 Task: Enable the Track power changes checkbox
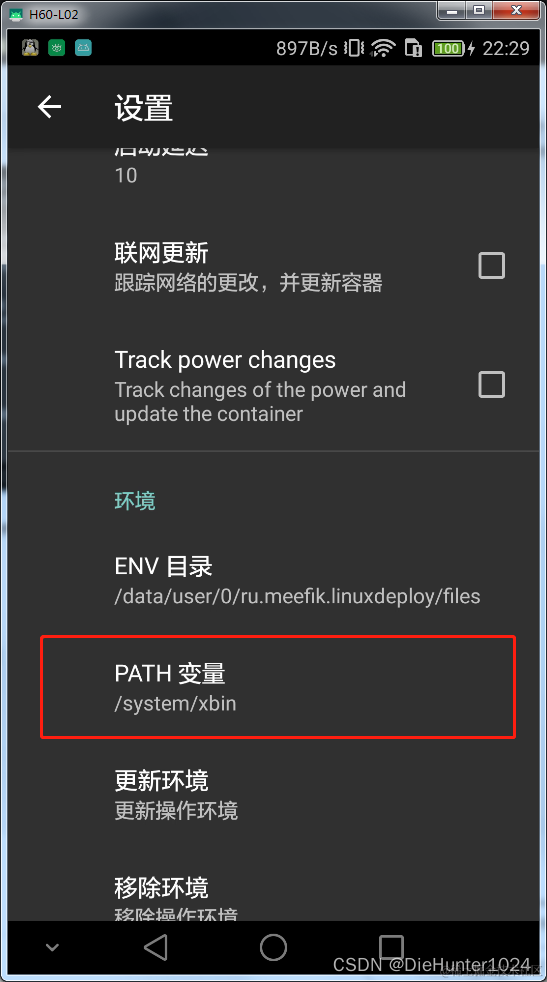(491, 385)
